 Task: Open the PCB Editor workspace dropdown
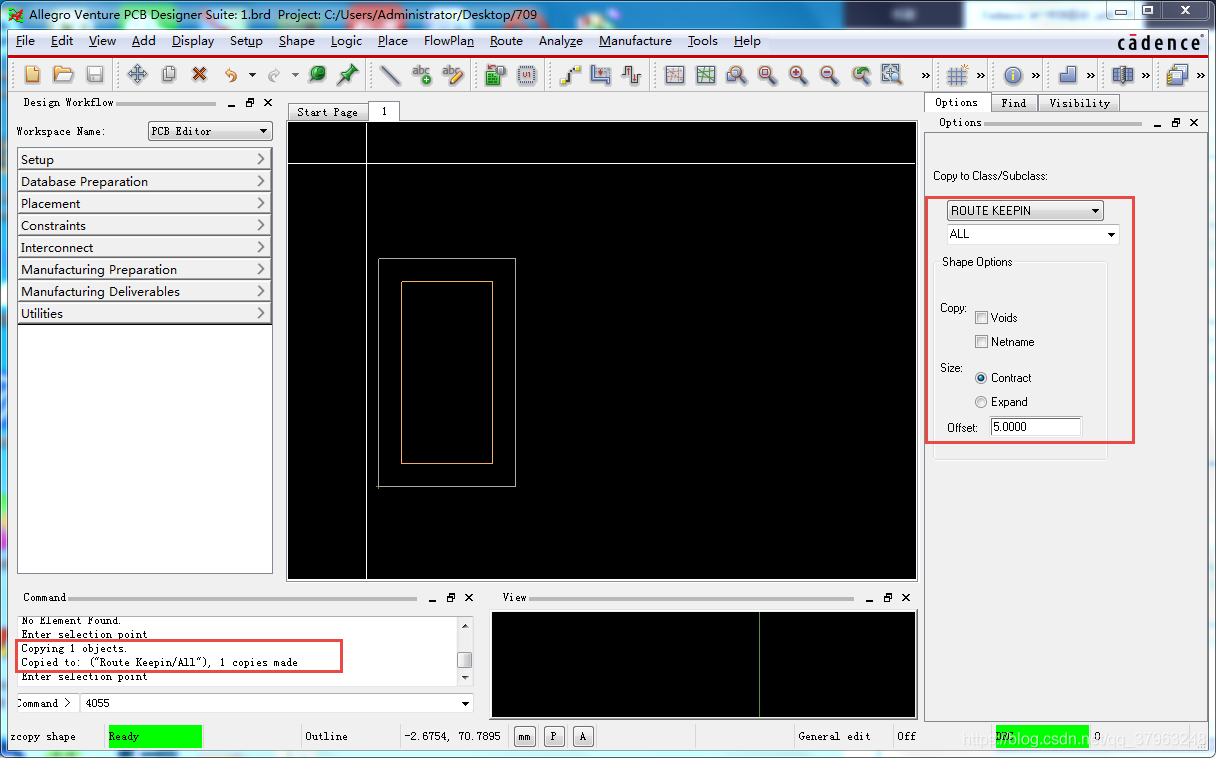pos(210,131)
